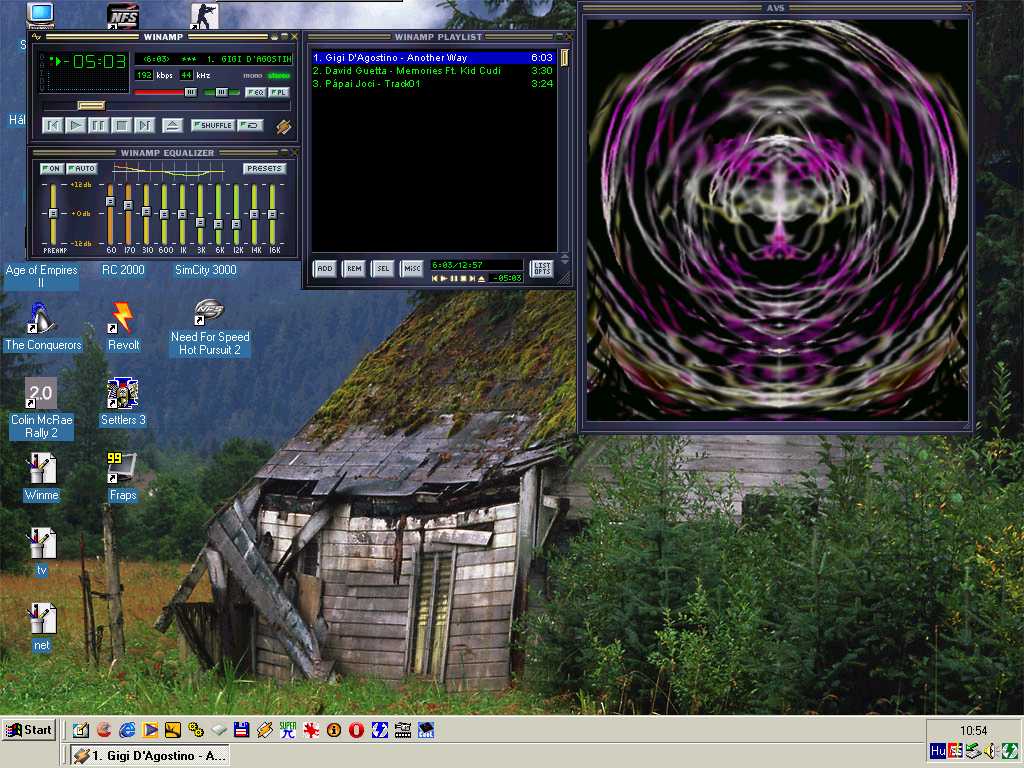Click the Start button
This screenshot has width=1024, height=768.
[x=29, y=730]
